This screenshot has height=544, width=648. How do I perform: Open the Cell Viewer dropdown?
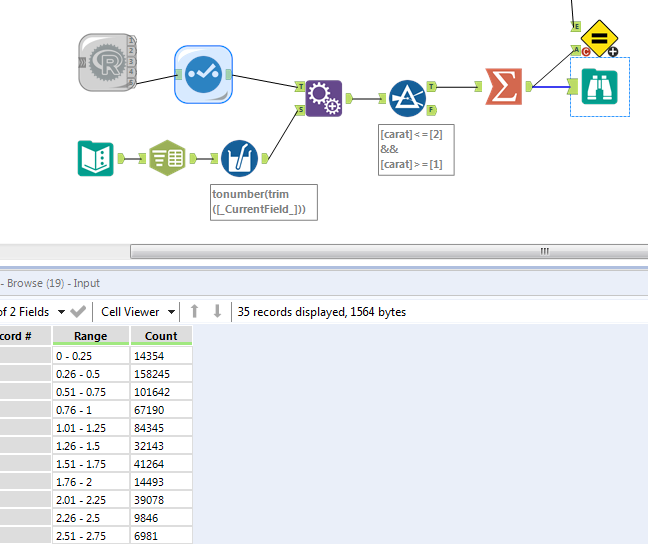point(171,312)
